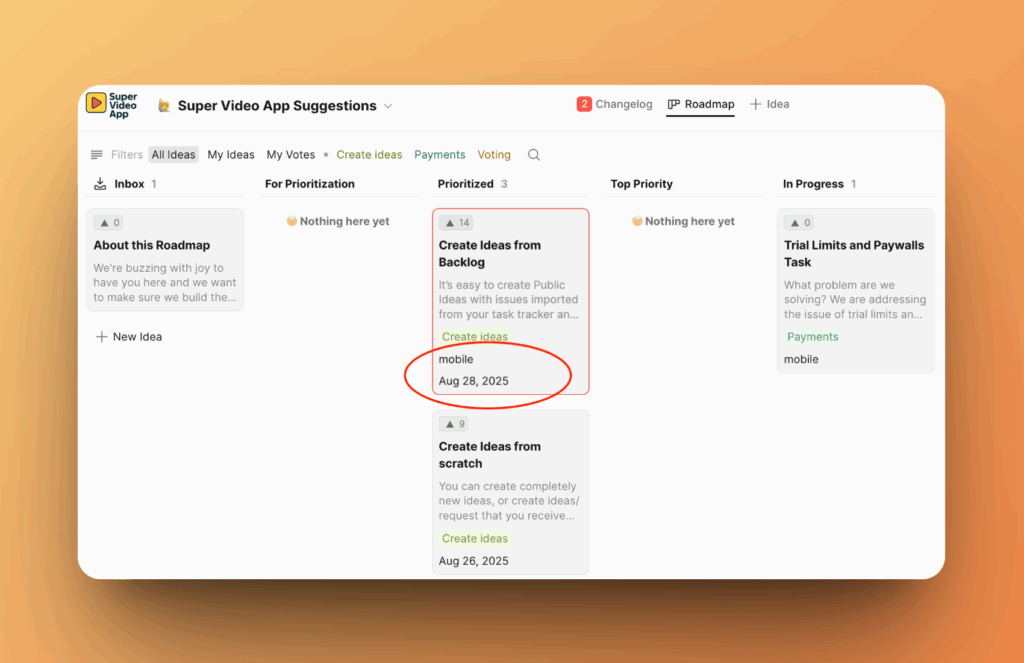Expand the Super Video App Suggestions dropdown
Viewport: 1024px width, 663px height.
click(x=388, y=106)
